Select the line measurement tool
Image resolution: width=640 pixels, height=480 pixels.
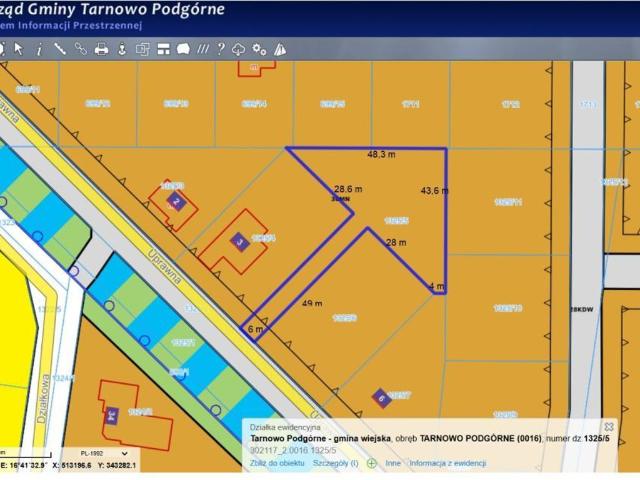coord(59,48)
